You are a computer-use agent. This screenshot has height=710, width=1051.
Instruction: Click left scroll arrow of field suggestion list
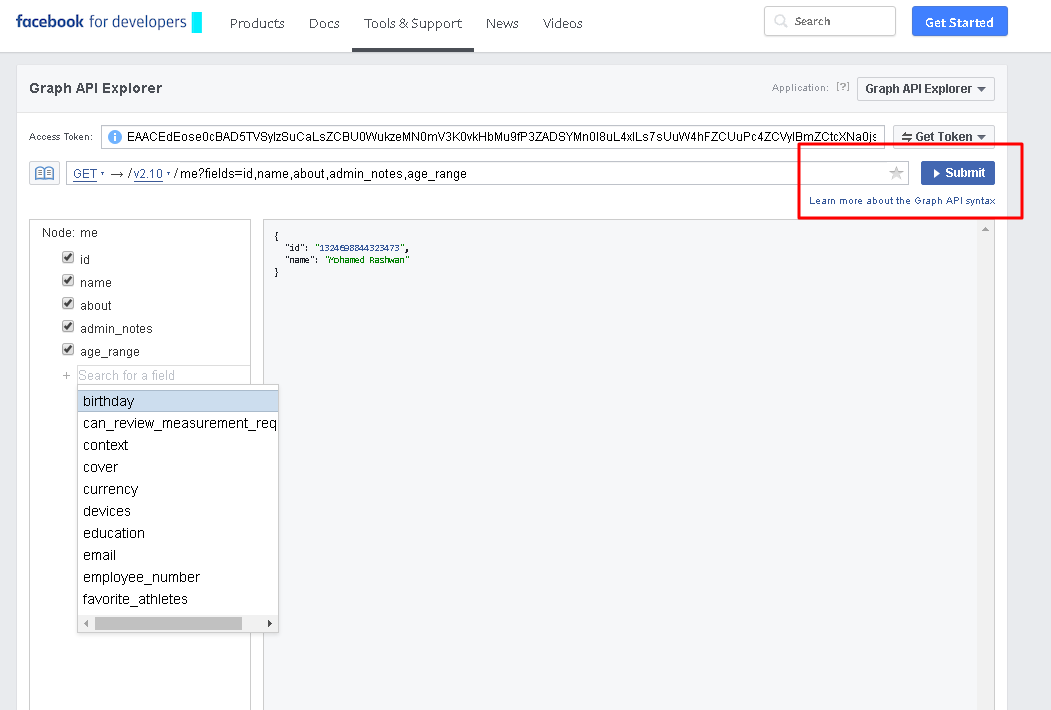pyautogui.click(x=86, y=623)
